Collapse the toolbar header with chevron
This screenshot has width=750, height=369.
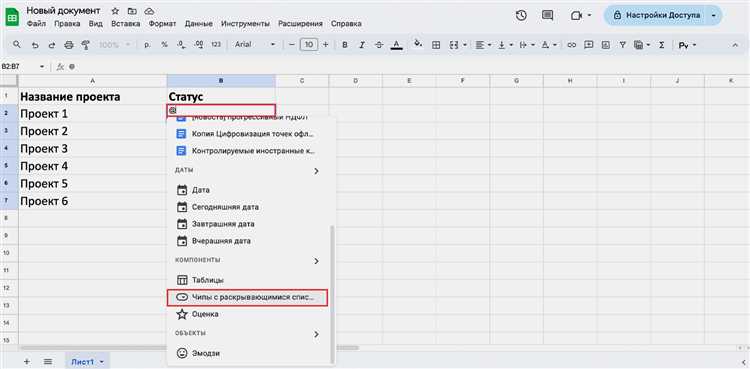pyautogui.click(x=735, y=45)
